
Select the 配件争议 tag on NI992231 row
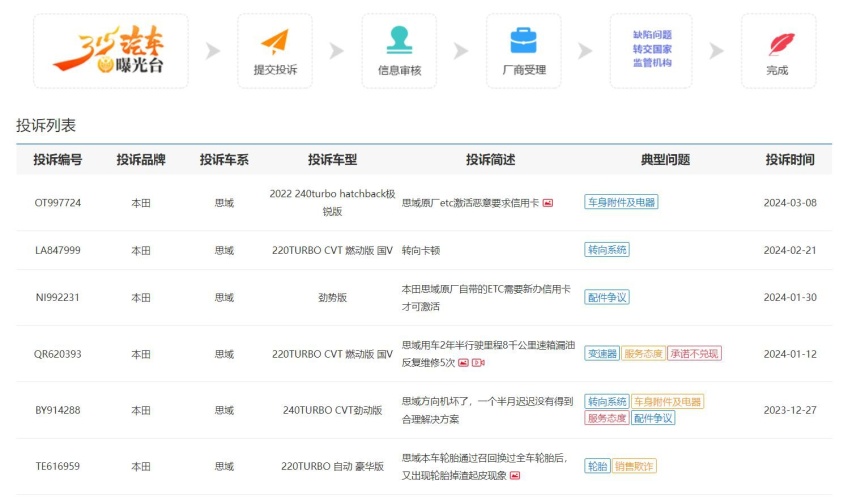607,297
